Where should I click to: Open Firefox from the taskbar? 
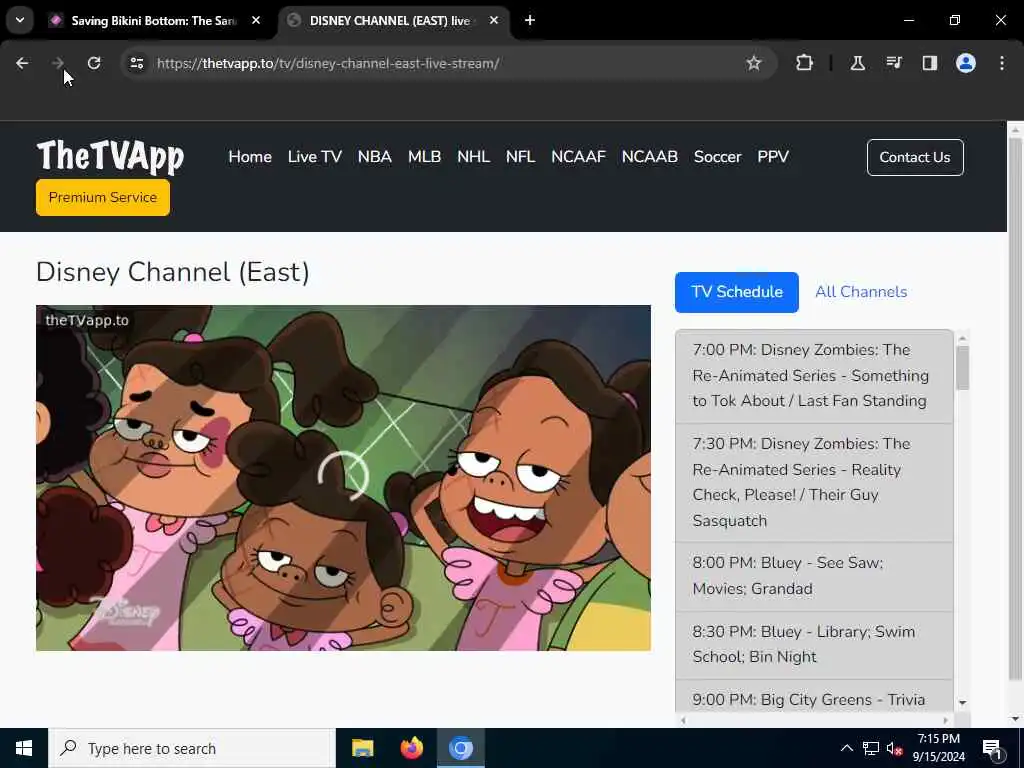coord(411,748)
